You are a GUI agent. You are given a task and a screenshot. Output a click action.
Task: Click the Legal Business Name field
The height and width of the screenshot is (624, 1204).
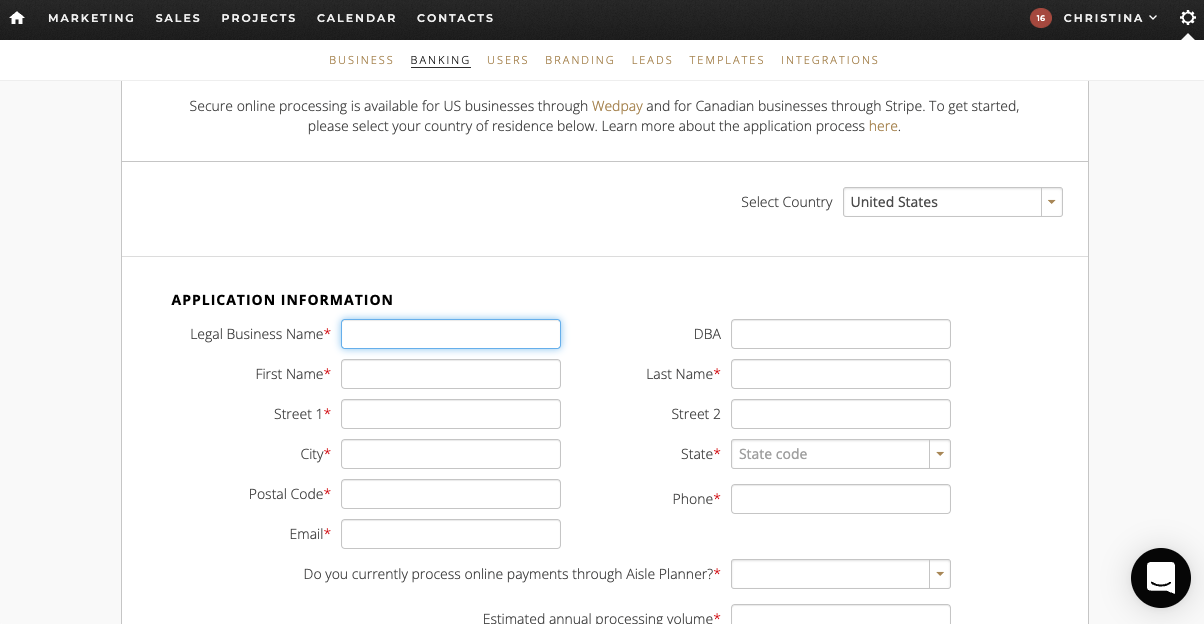(450, 334)
